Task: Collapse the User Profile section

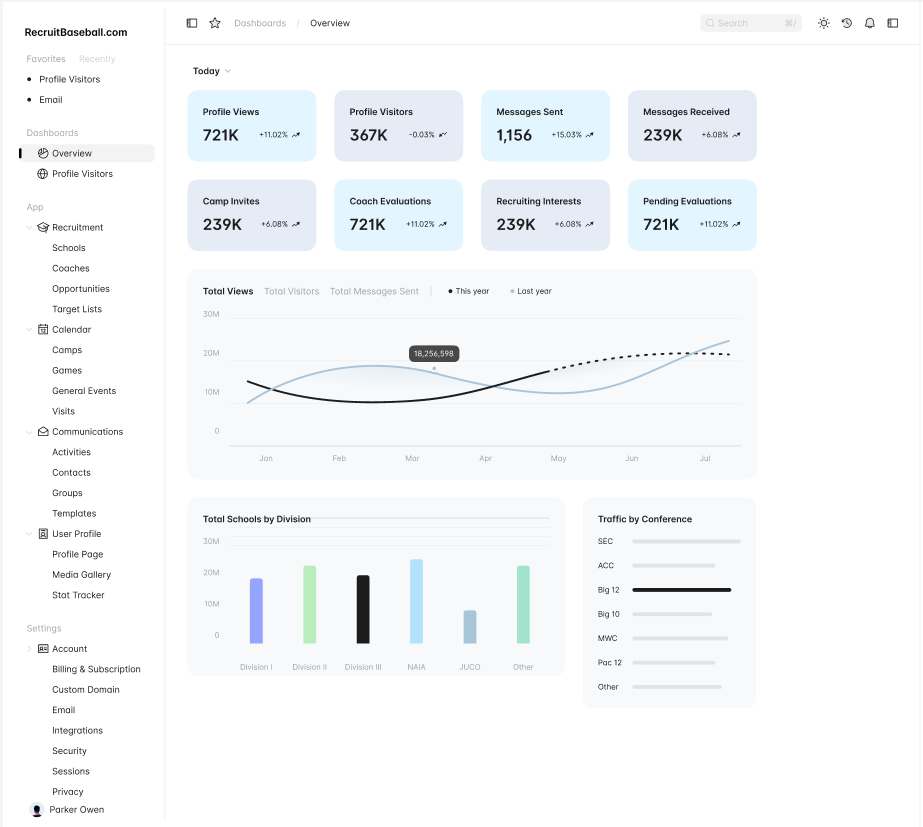Action: coord(27,533)
